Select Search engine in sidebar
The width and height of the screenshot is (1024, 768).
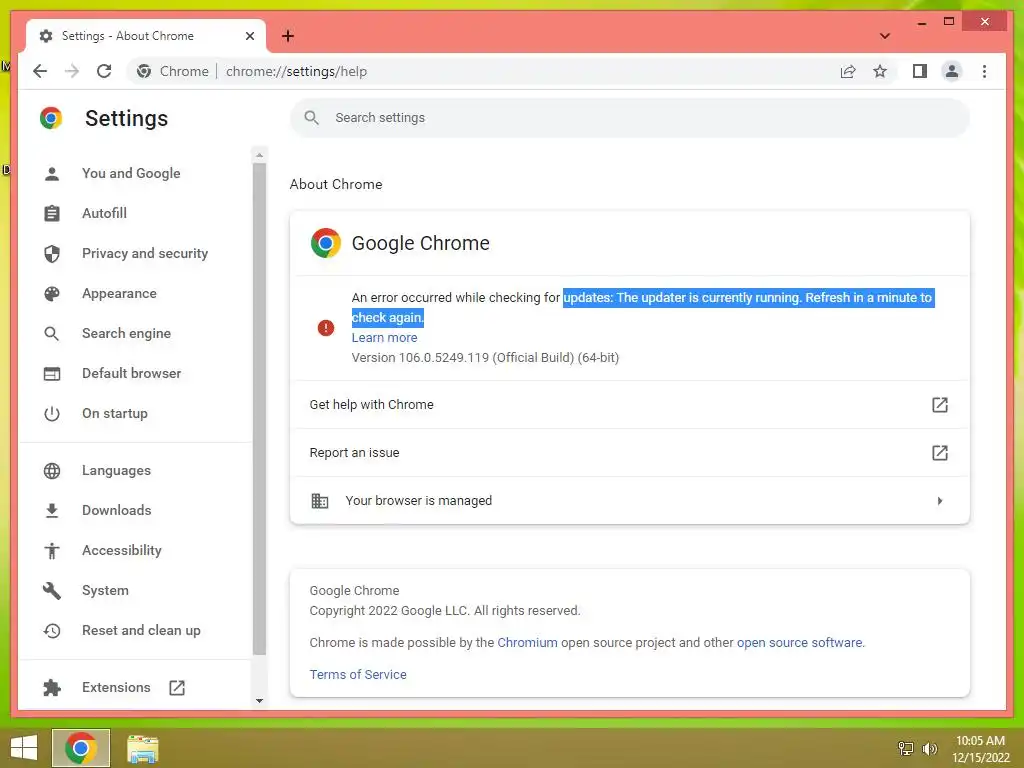click(x=126, y=333)
